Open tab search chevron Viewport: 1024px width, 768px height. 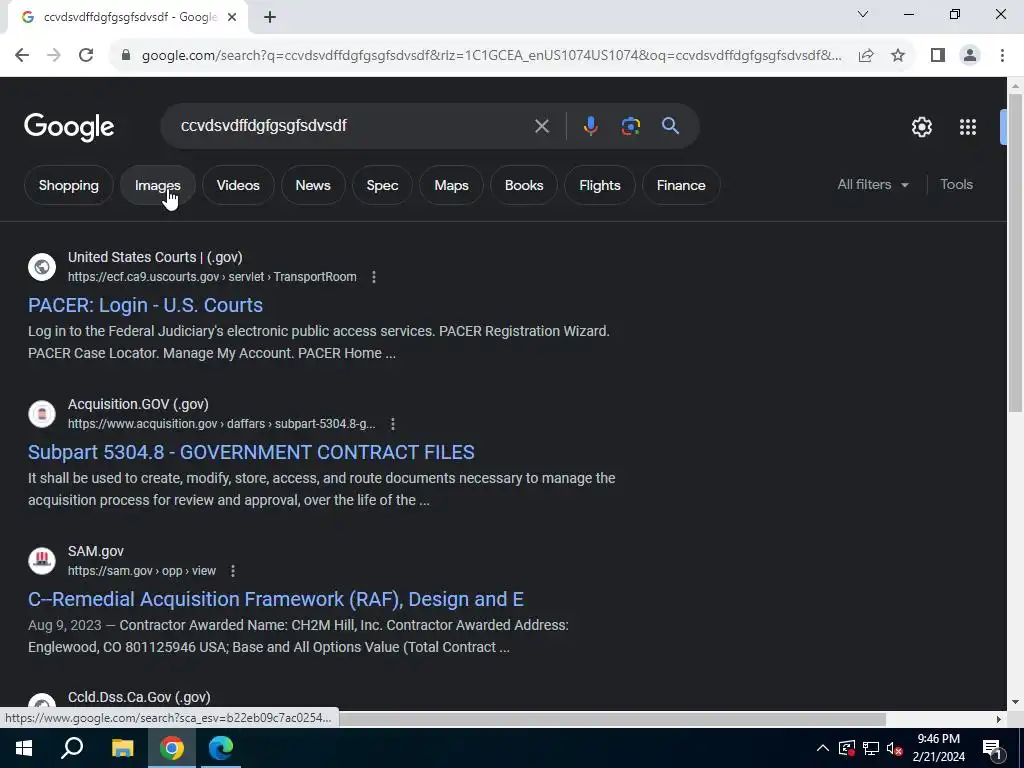coord(863,14)
